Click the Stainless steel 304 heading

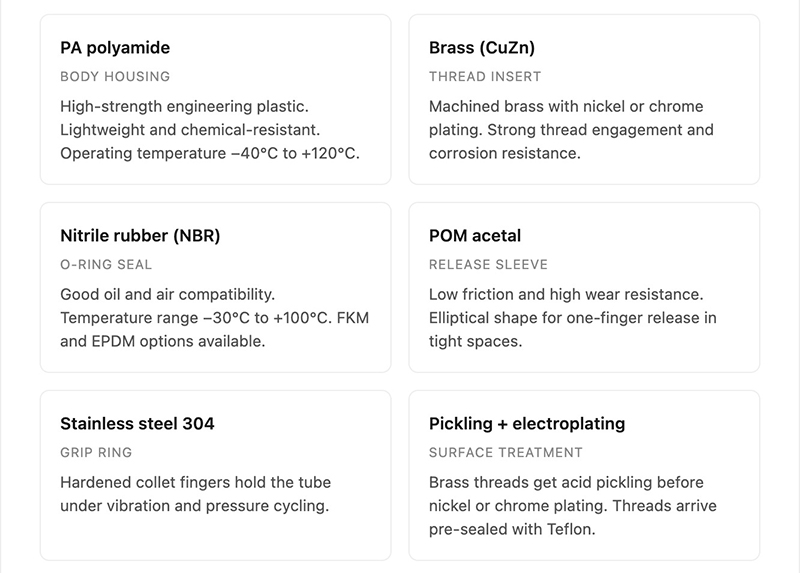[137, 423]
